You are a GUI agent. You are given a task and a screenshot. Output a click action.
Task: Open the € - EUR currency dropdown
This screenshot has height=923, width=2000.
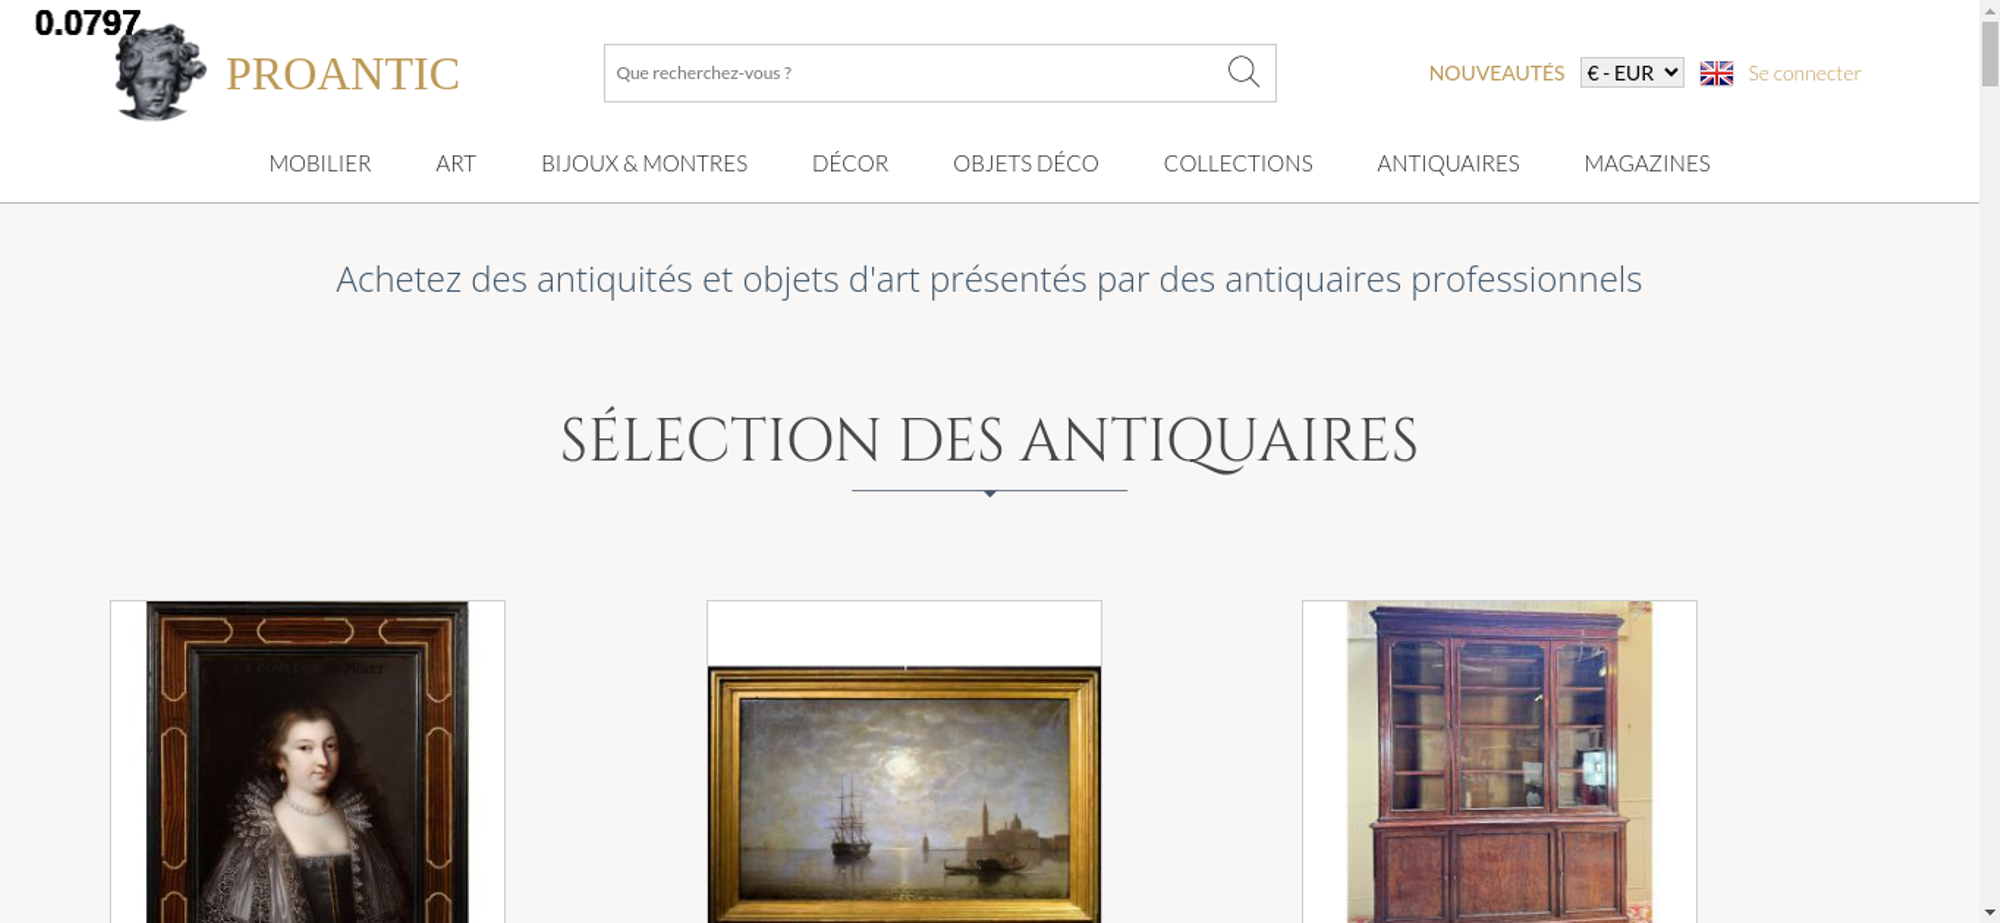click(1632, 73)
